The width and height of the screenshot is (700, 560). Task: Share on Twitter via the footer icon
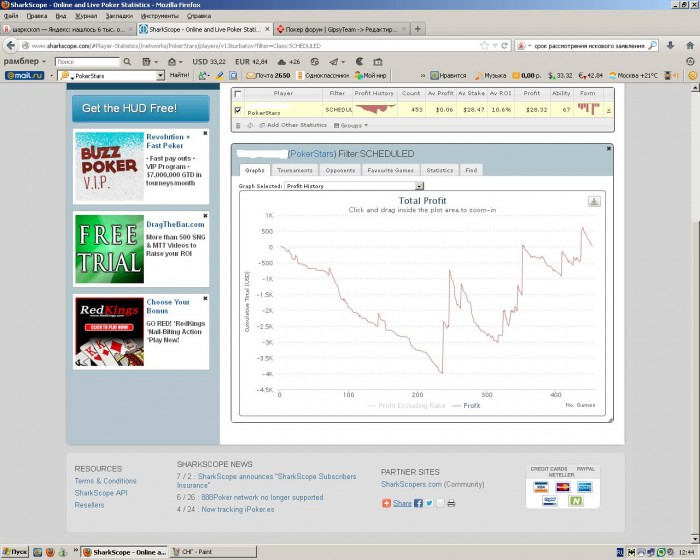pos(429,503)
